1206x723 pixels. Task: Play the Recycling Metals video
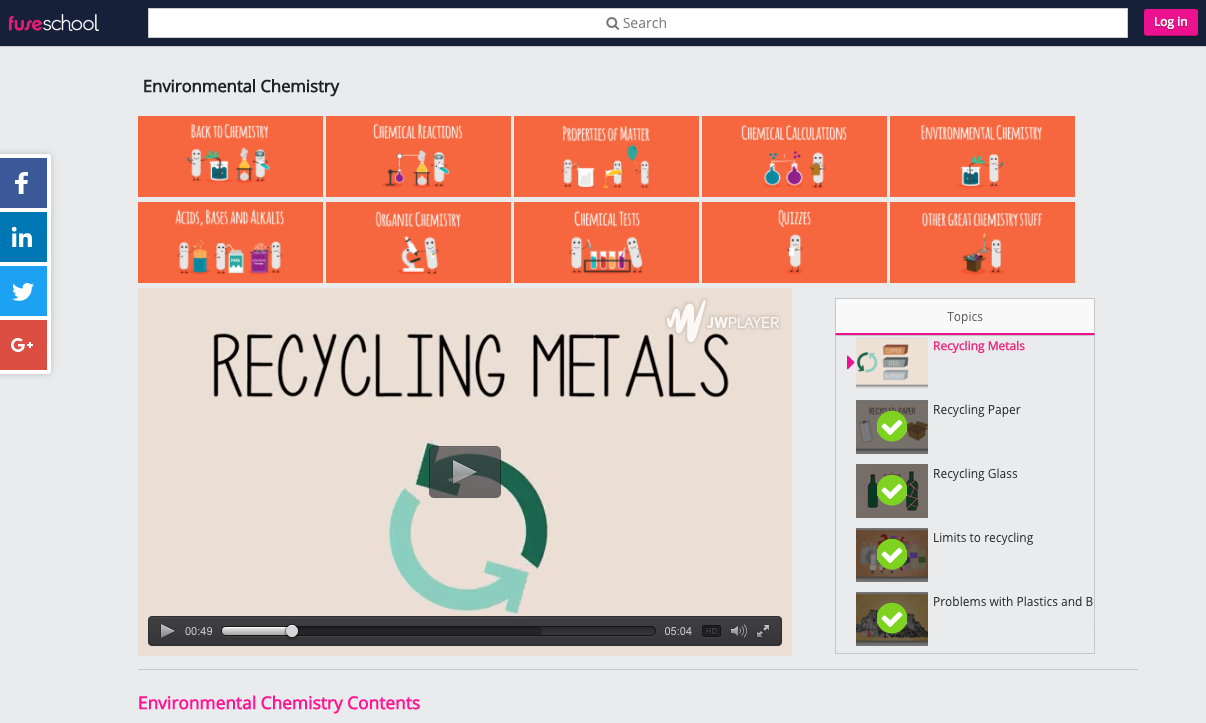coord(465,471)
